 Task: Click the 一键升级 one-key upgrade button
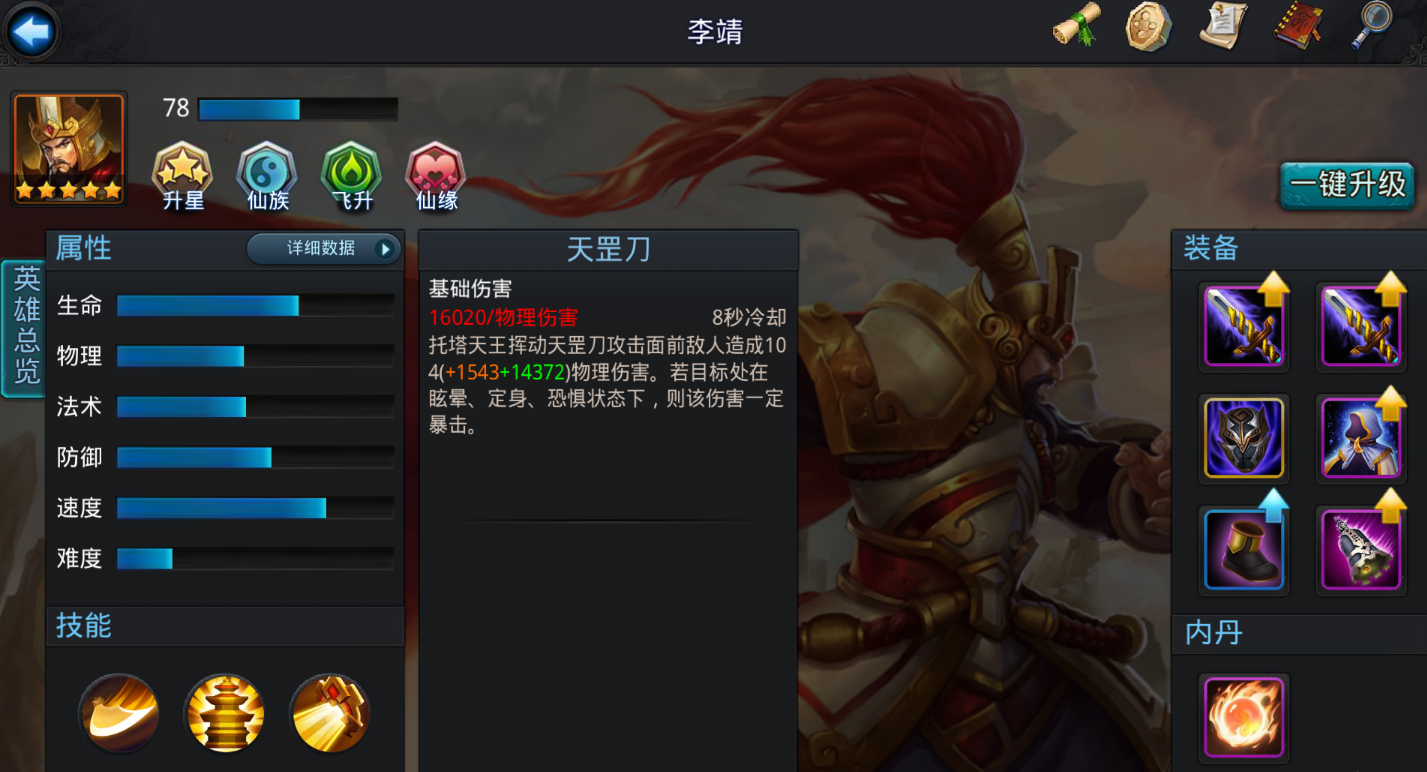tap(1347, 185)
